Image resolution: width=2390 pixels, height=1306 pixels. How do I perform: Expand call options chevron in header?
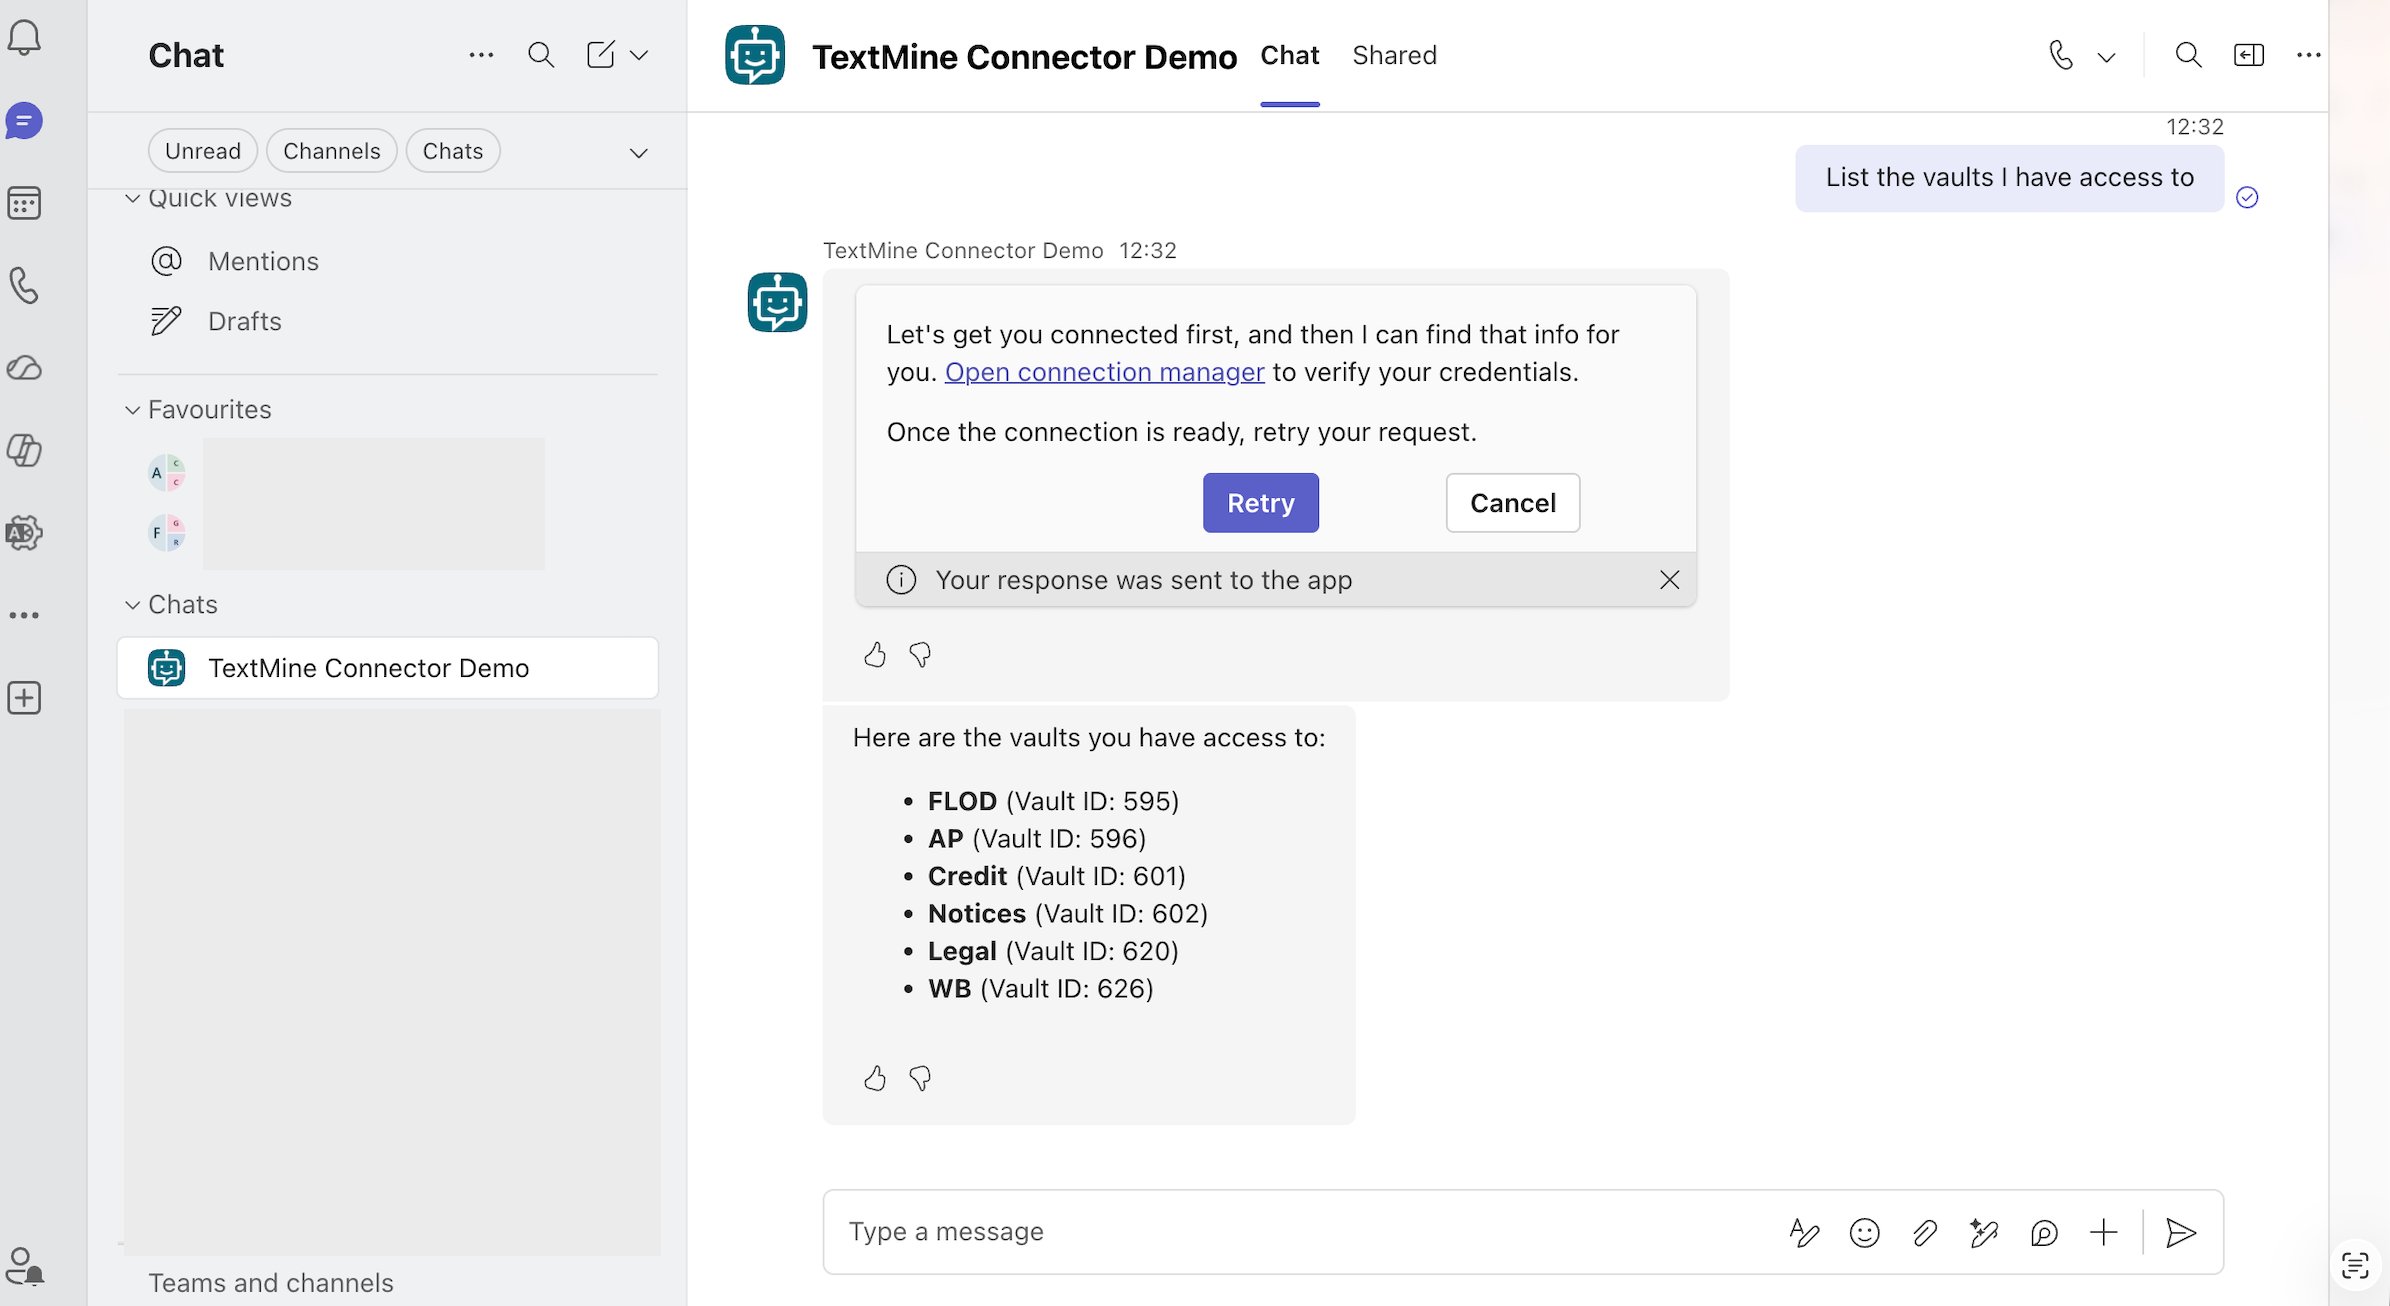pos(2107,57)
